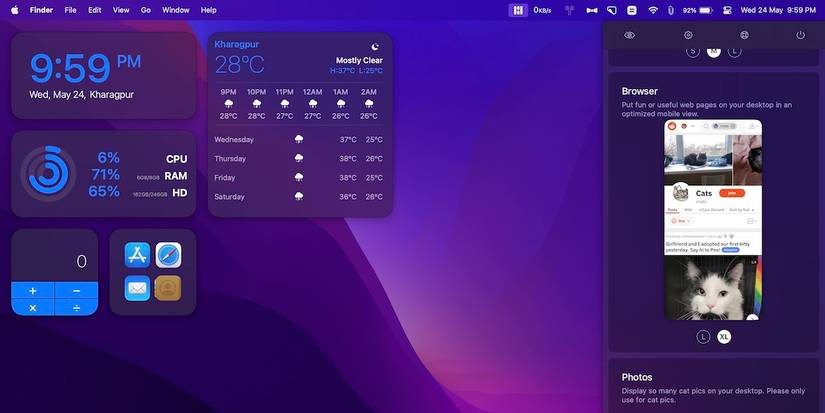
Task: Toggle widget visibility with the eye icon
Action: click(629, 35)
